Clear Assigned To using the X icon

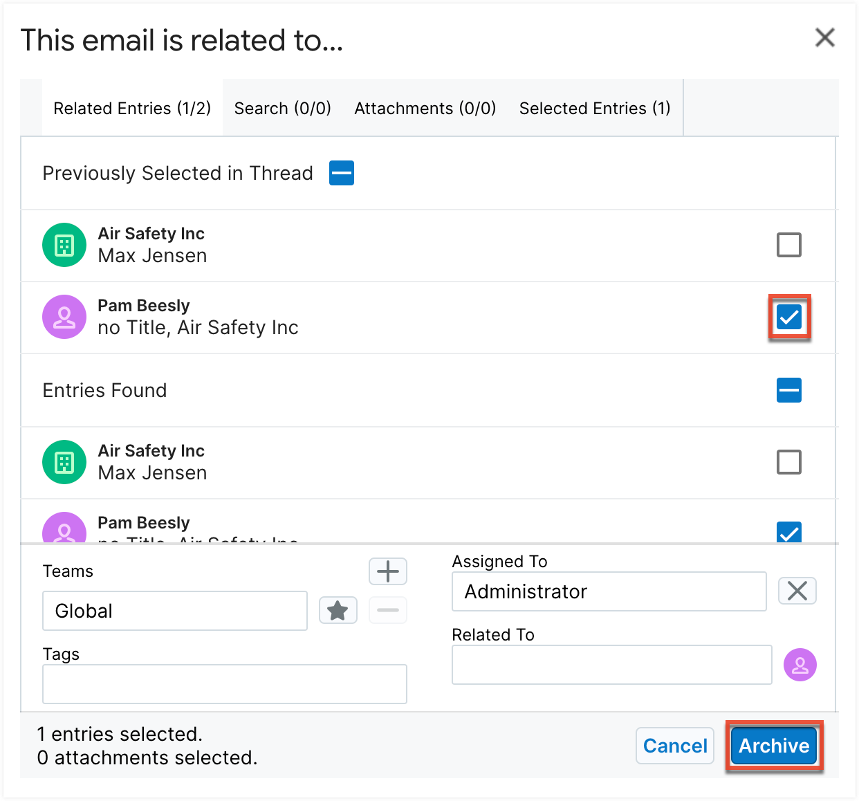[797, 591]
